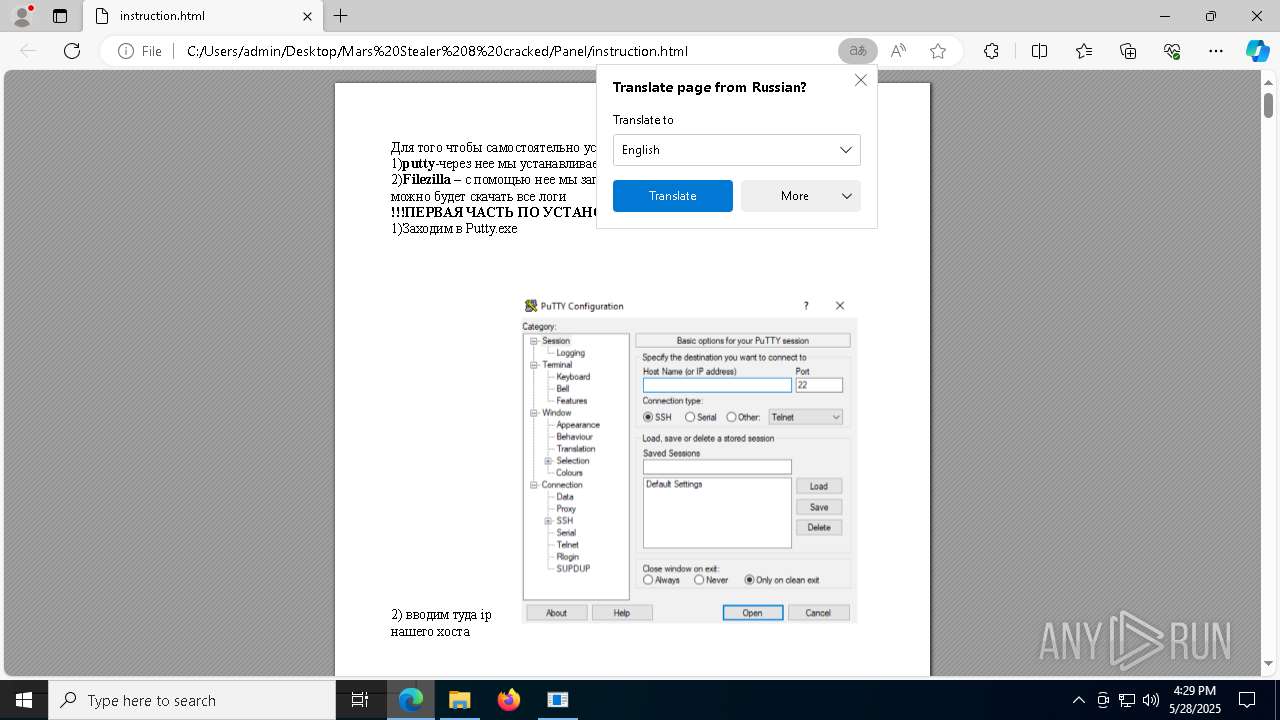The height and width of the screenshot is (720, 1280).
Task: Expand the Selection tree node
Action: pos(548,461)
